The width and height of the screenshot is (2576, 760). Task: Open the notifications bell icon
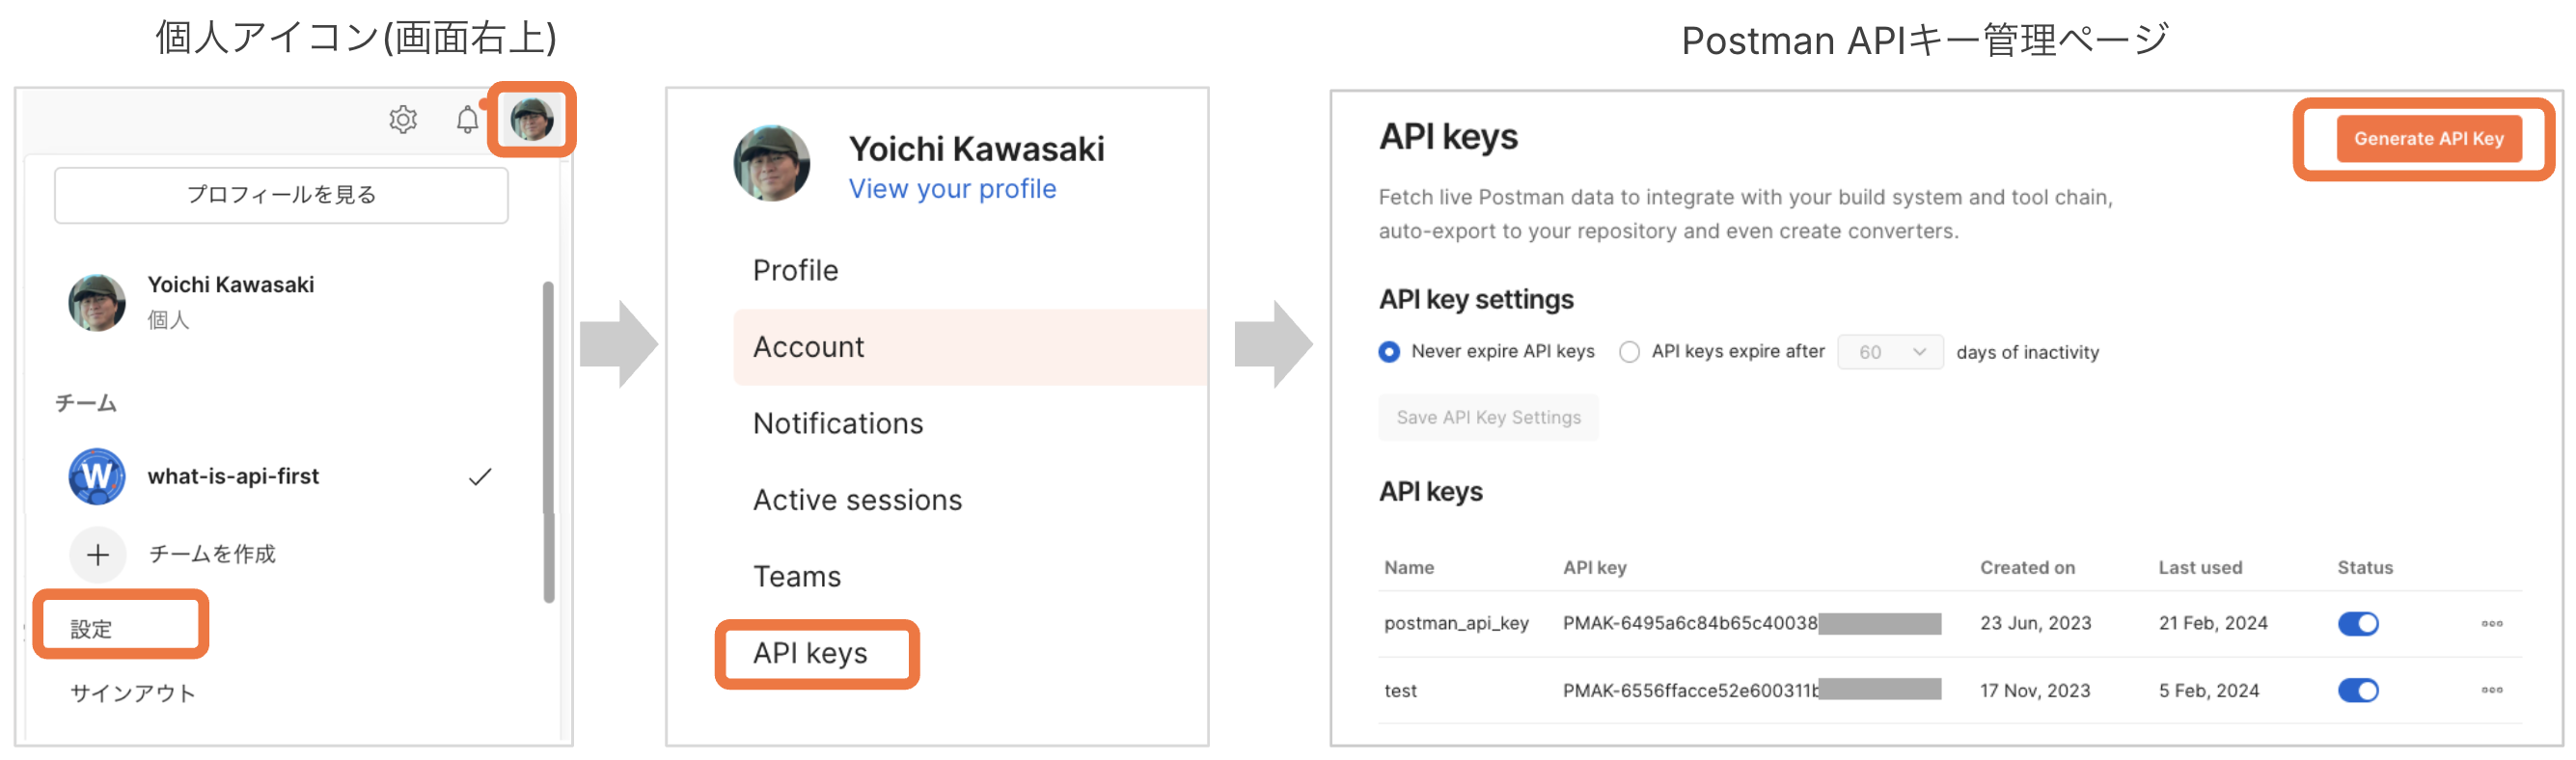[x=467, y=120]
